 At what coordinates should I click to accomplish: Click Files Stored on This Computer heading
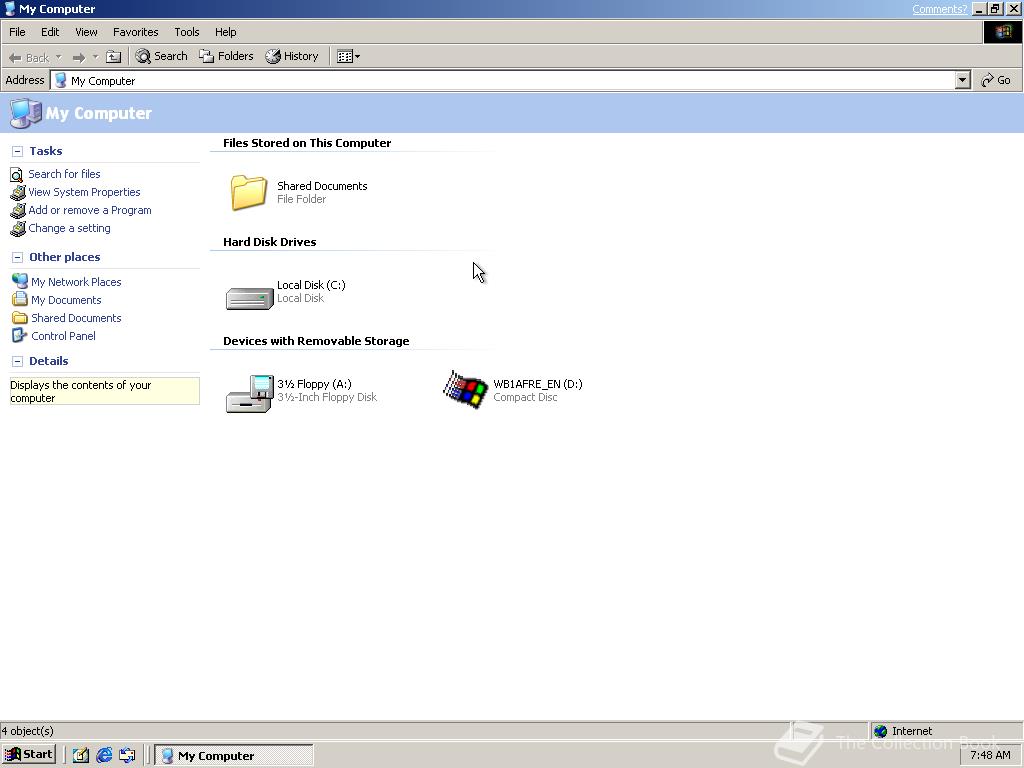(x=307, y=143)
